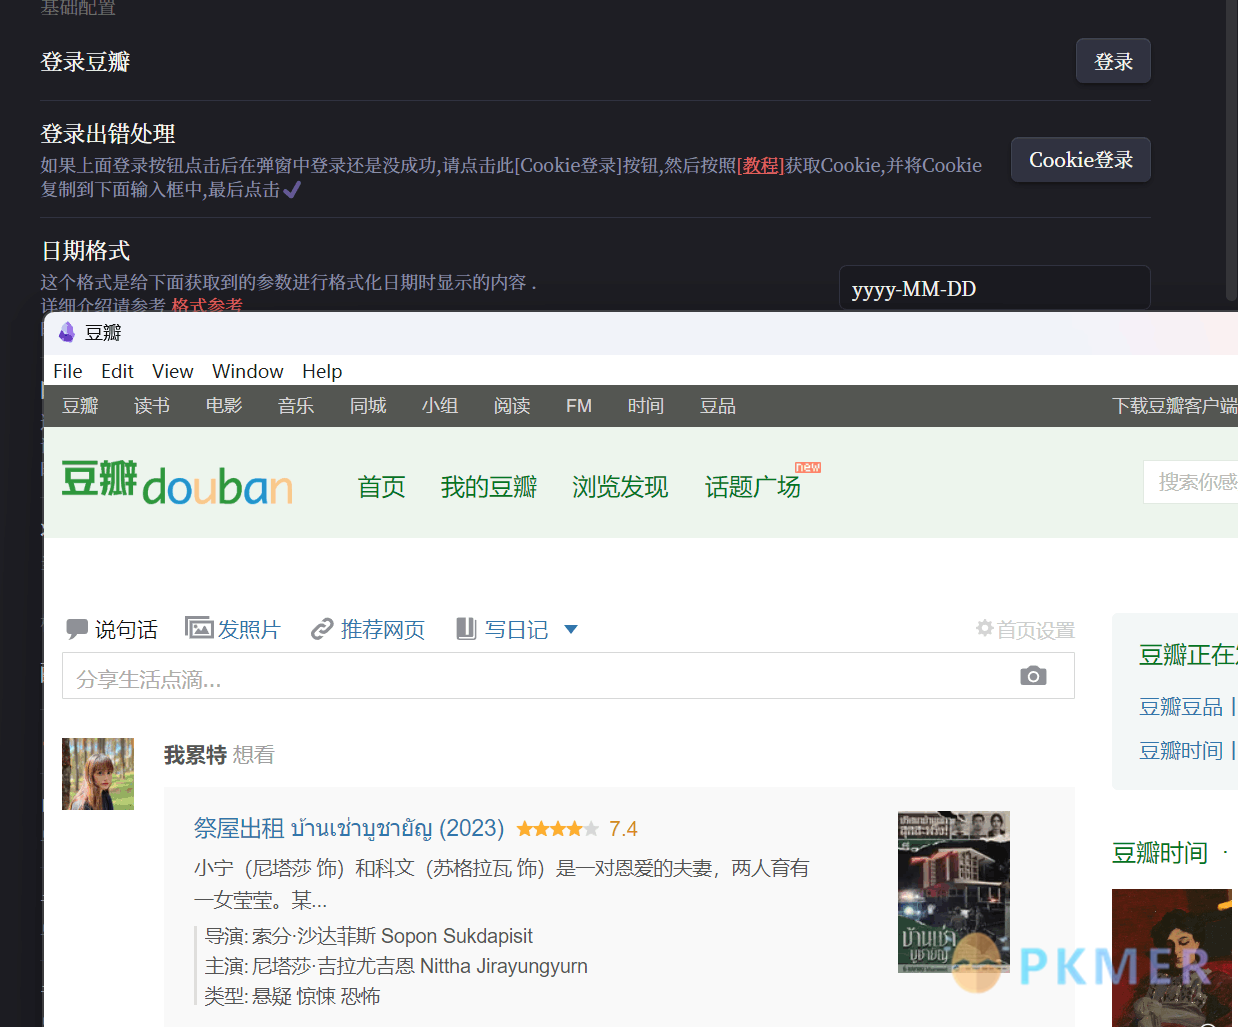Click the camera icon in the share box
The width and height of the screenshot is (1238, 1027).
pos(1033,676)
